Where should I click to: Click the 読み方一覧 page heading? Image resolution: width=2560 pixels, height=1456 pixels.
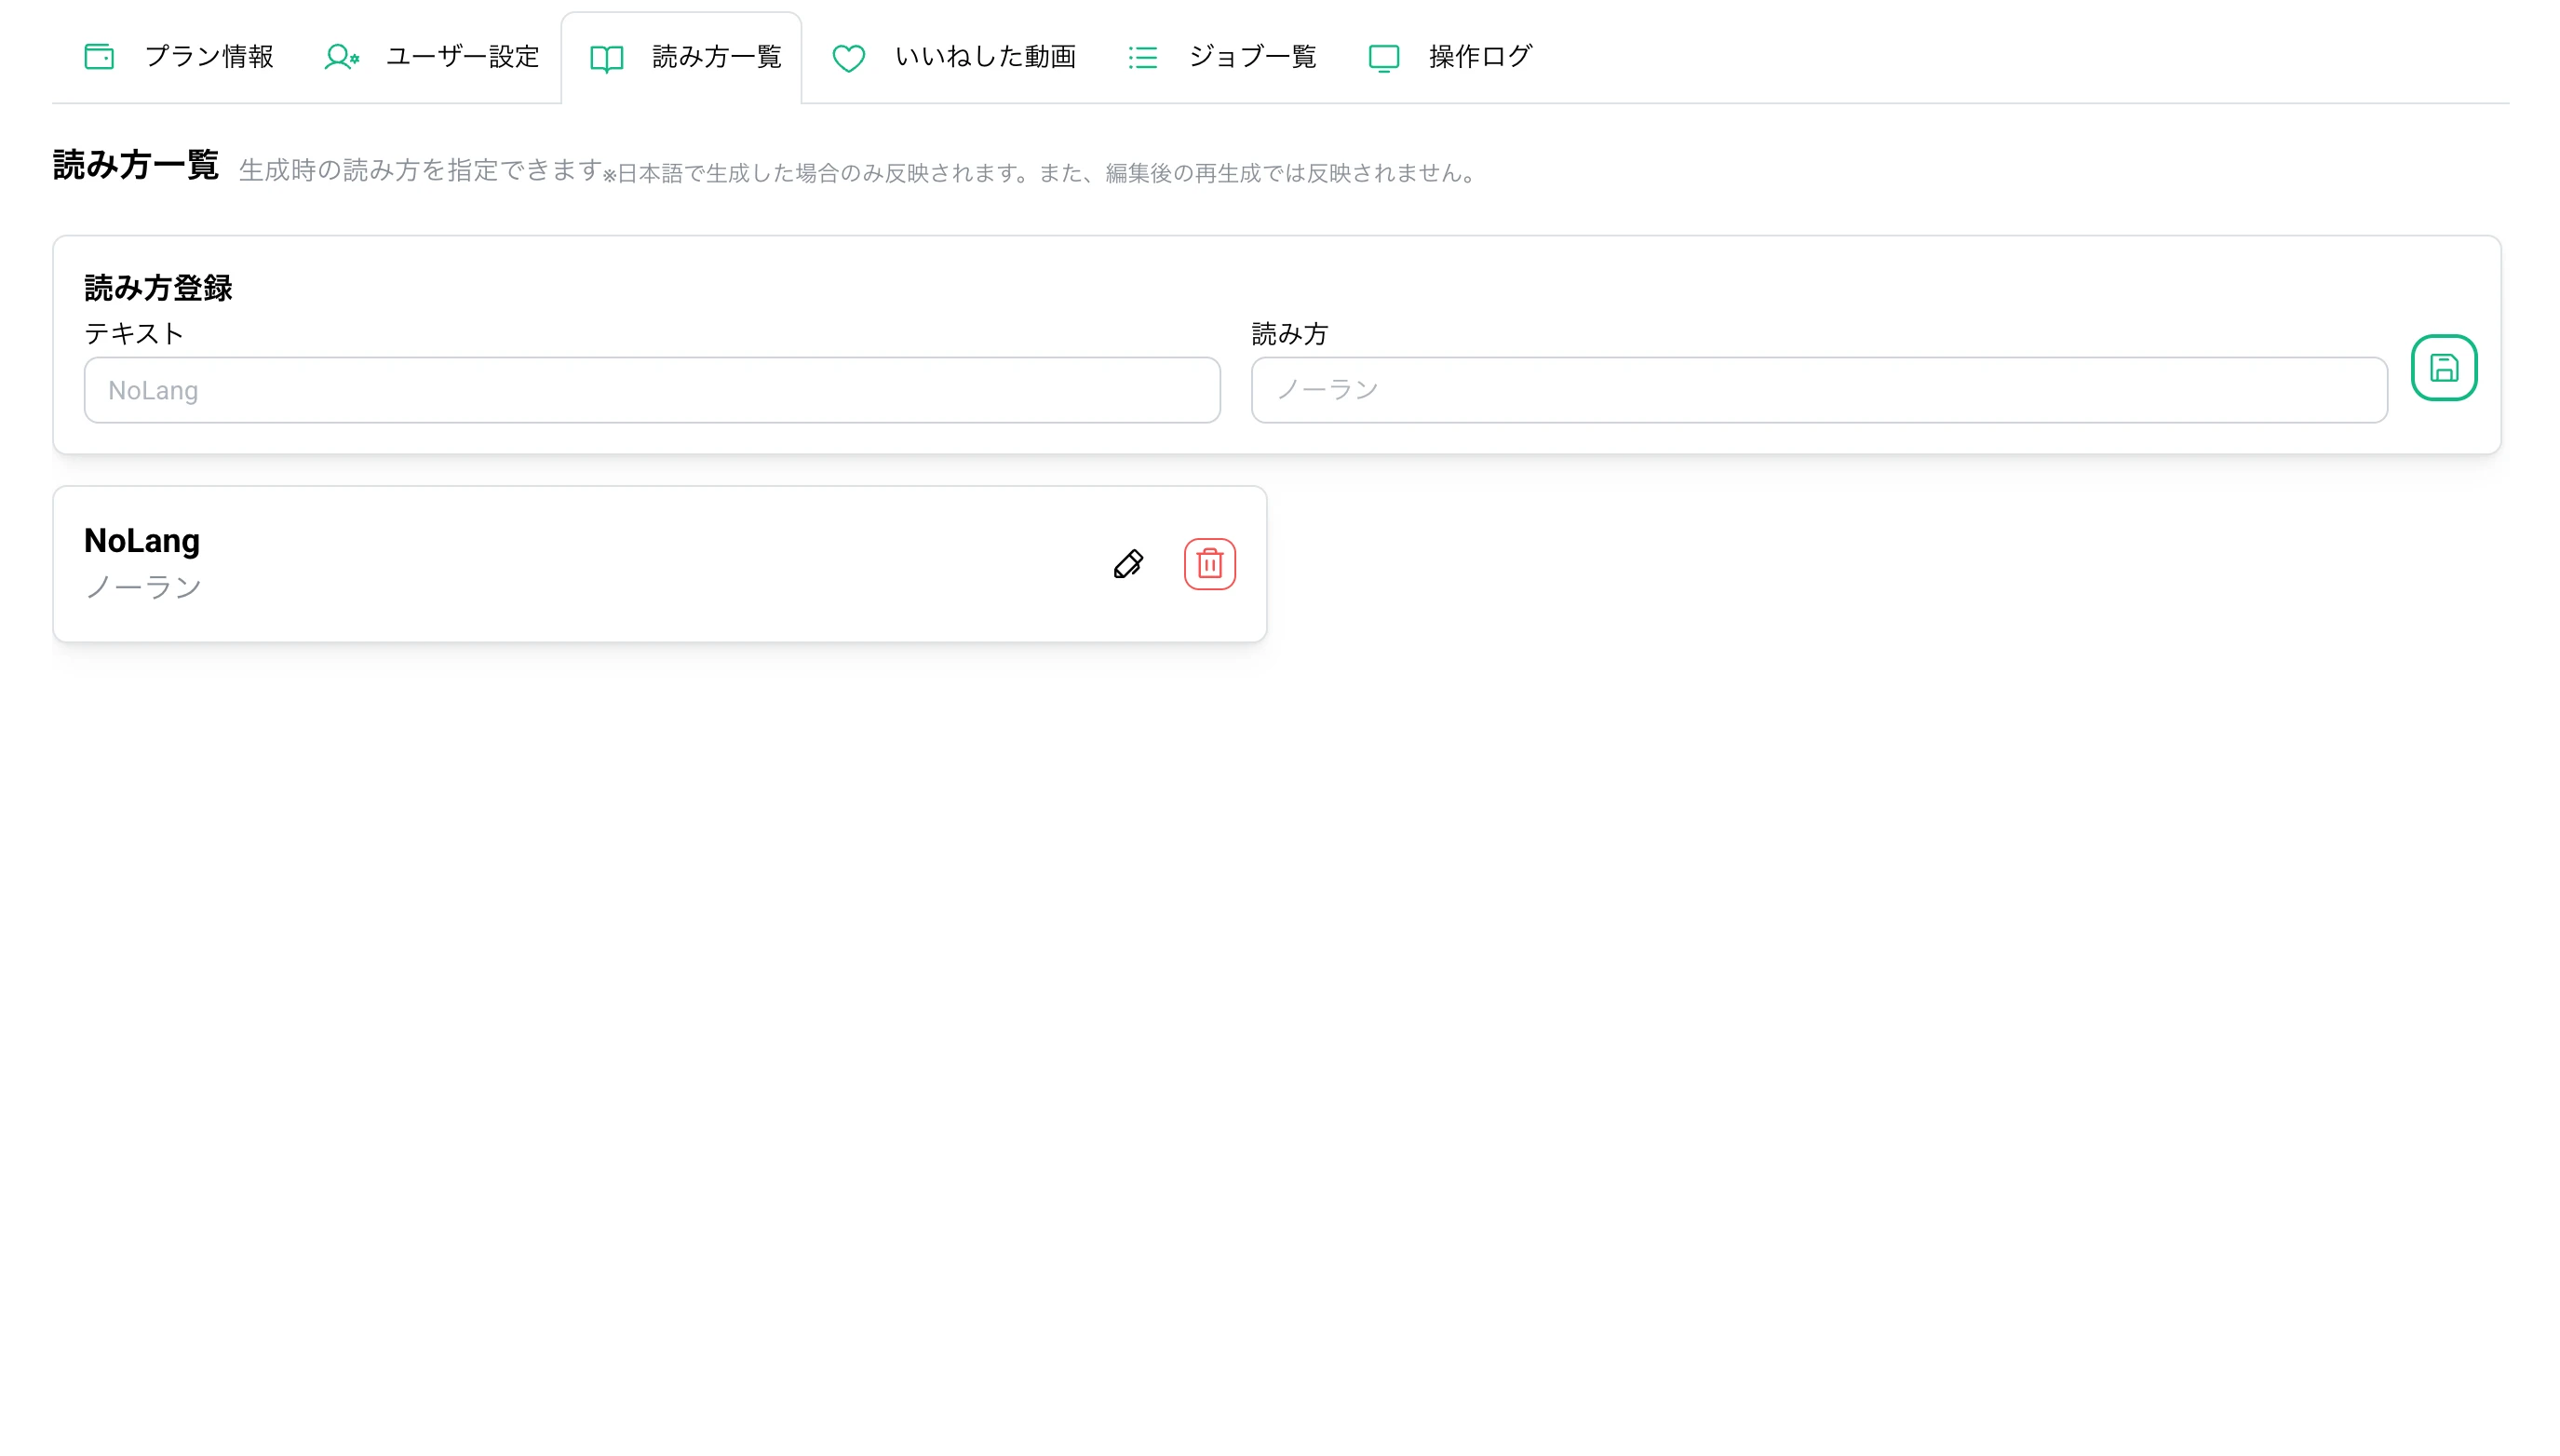136,165
